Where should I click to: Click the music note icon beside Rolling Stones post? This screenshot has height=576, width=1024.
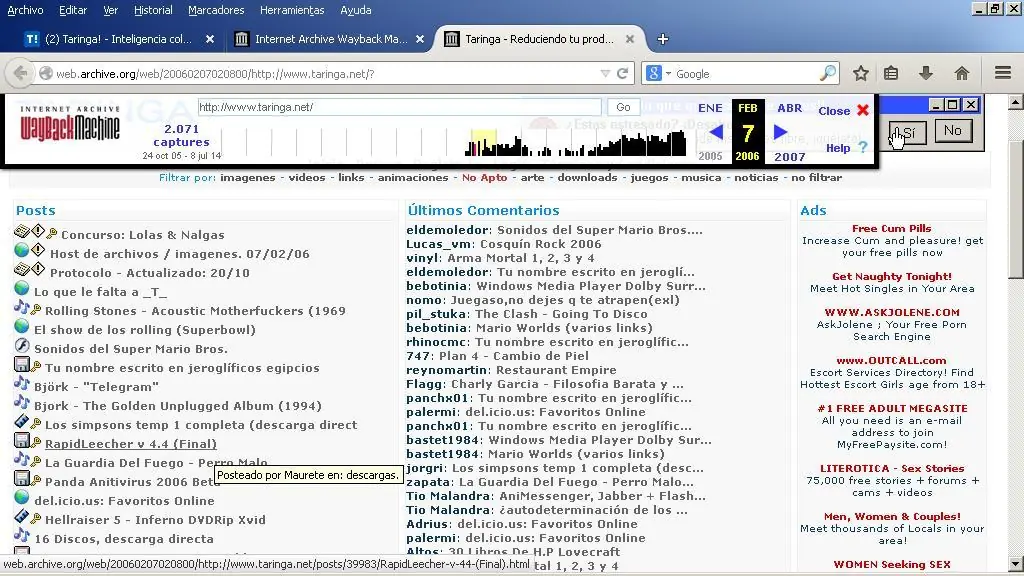24,311
